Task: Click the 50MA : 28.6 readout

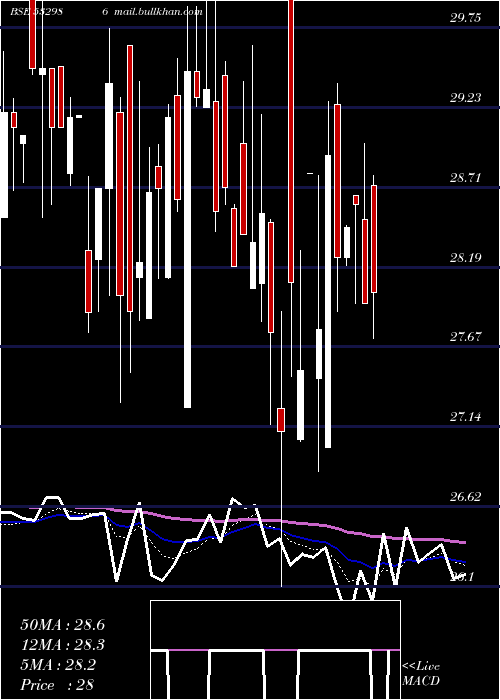Action: click(x=62, y=625)
